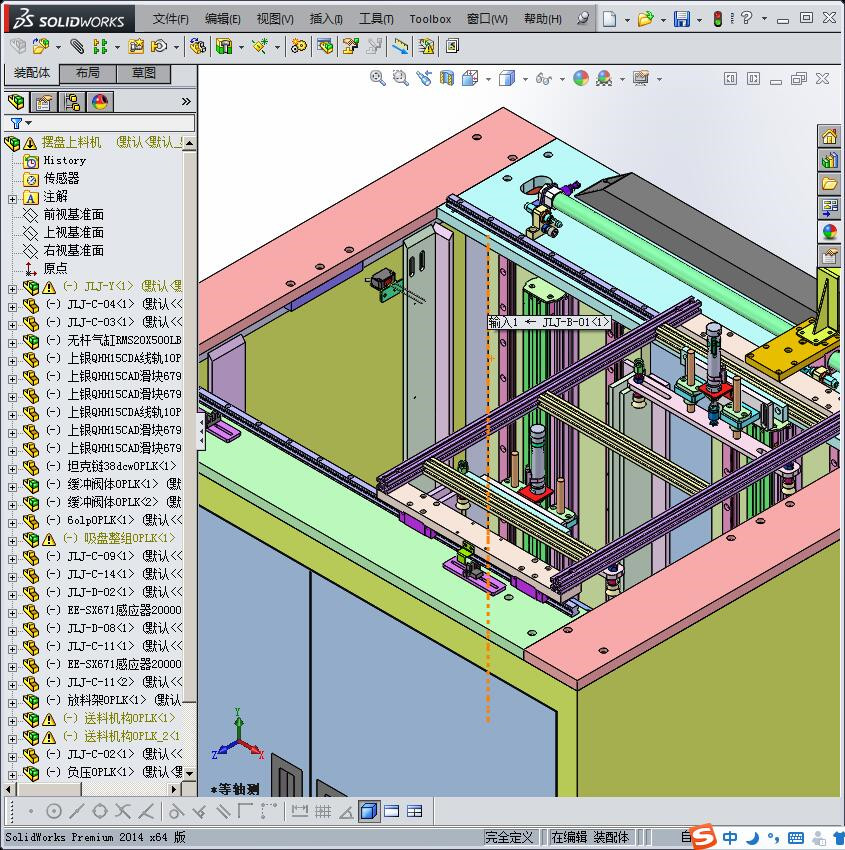Open the Toolbox menu

(430, 19)
